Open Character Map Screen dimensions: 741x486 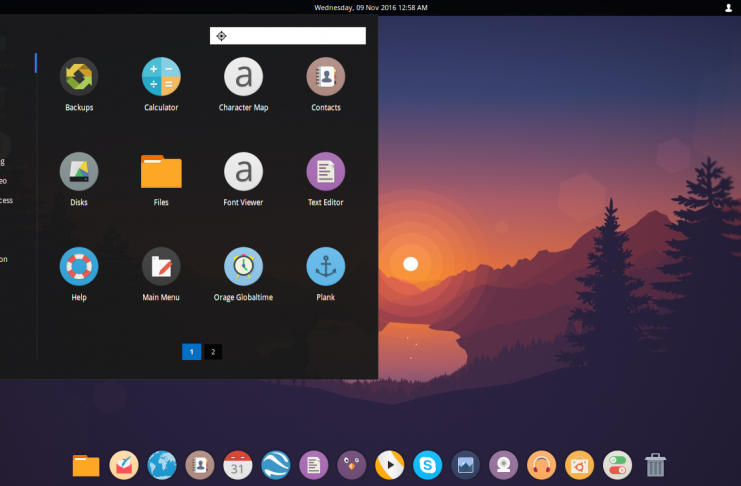coord(243,77)
